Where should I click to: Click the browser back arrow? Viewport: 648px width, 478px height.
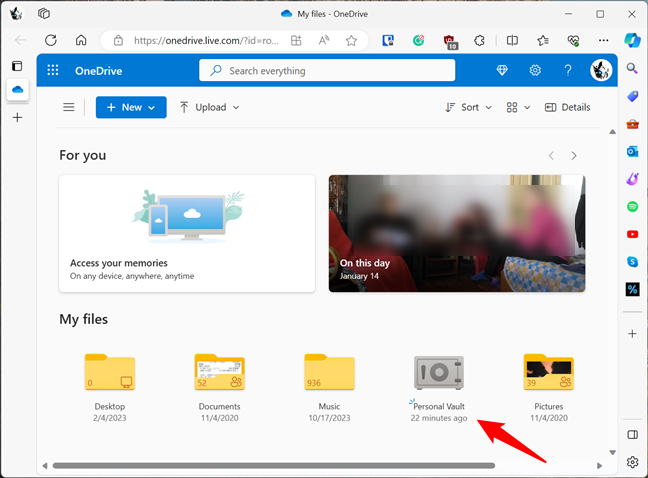[x=20, y=40]
